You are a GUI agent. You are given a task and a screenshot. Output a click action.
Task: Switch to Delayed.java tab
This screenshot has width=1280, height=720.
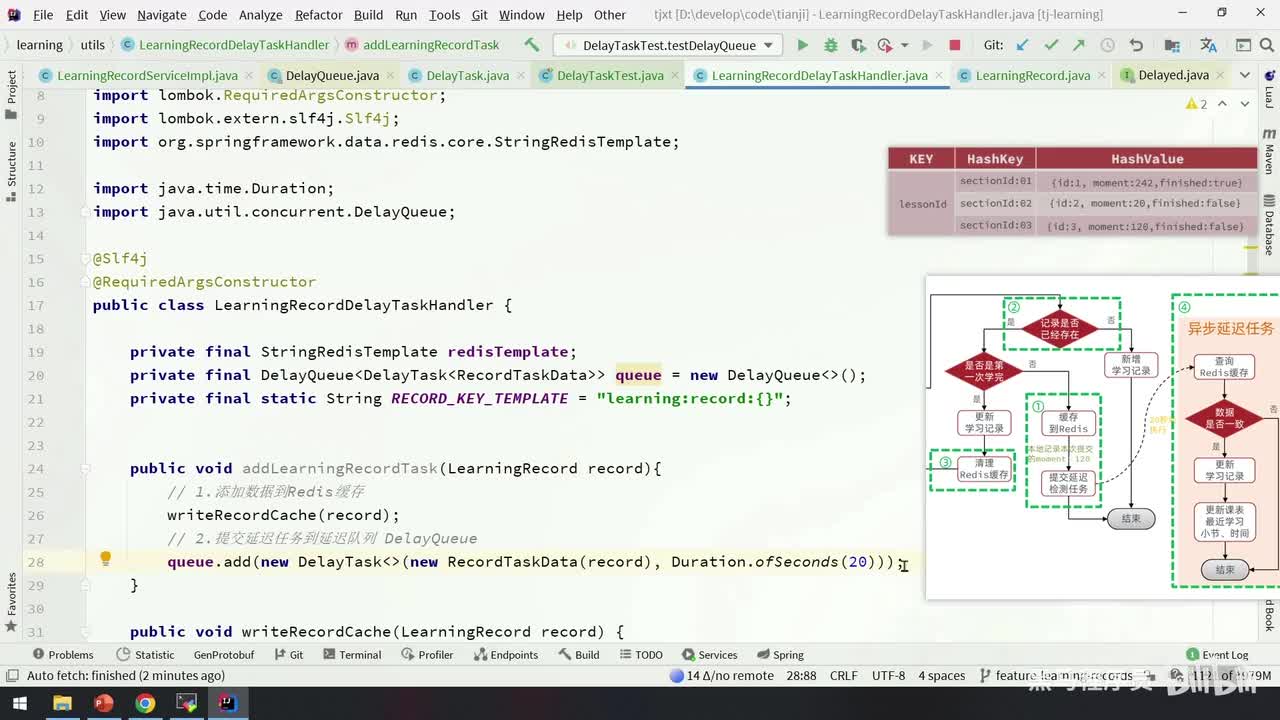tap(1173, 75)
